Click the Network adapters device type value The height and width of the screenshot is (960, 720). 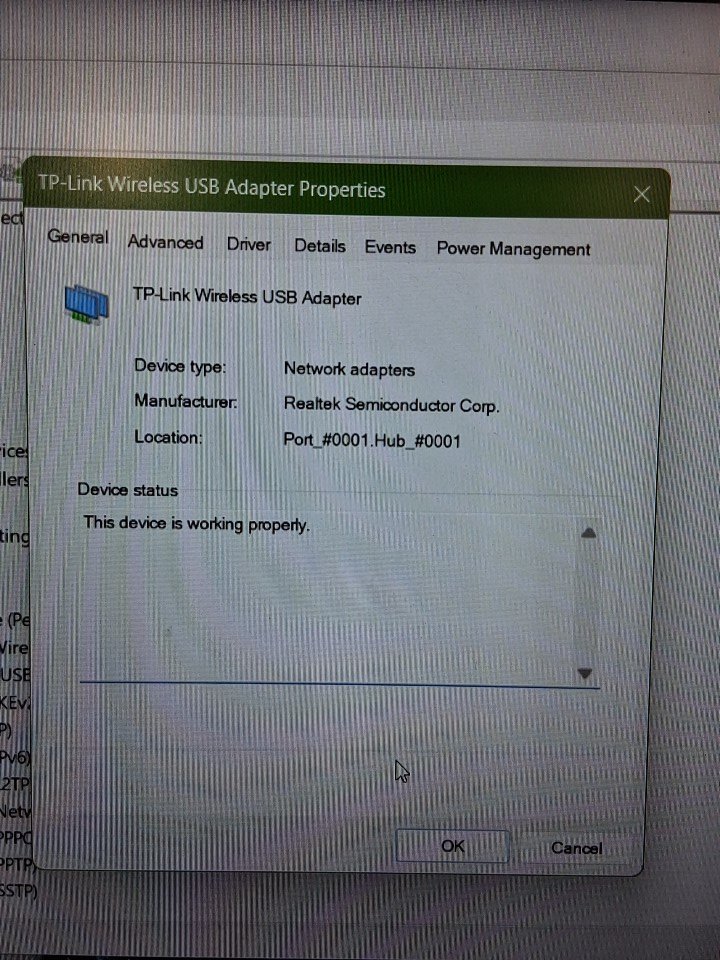[349, 369]
